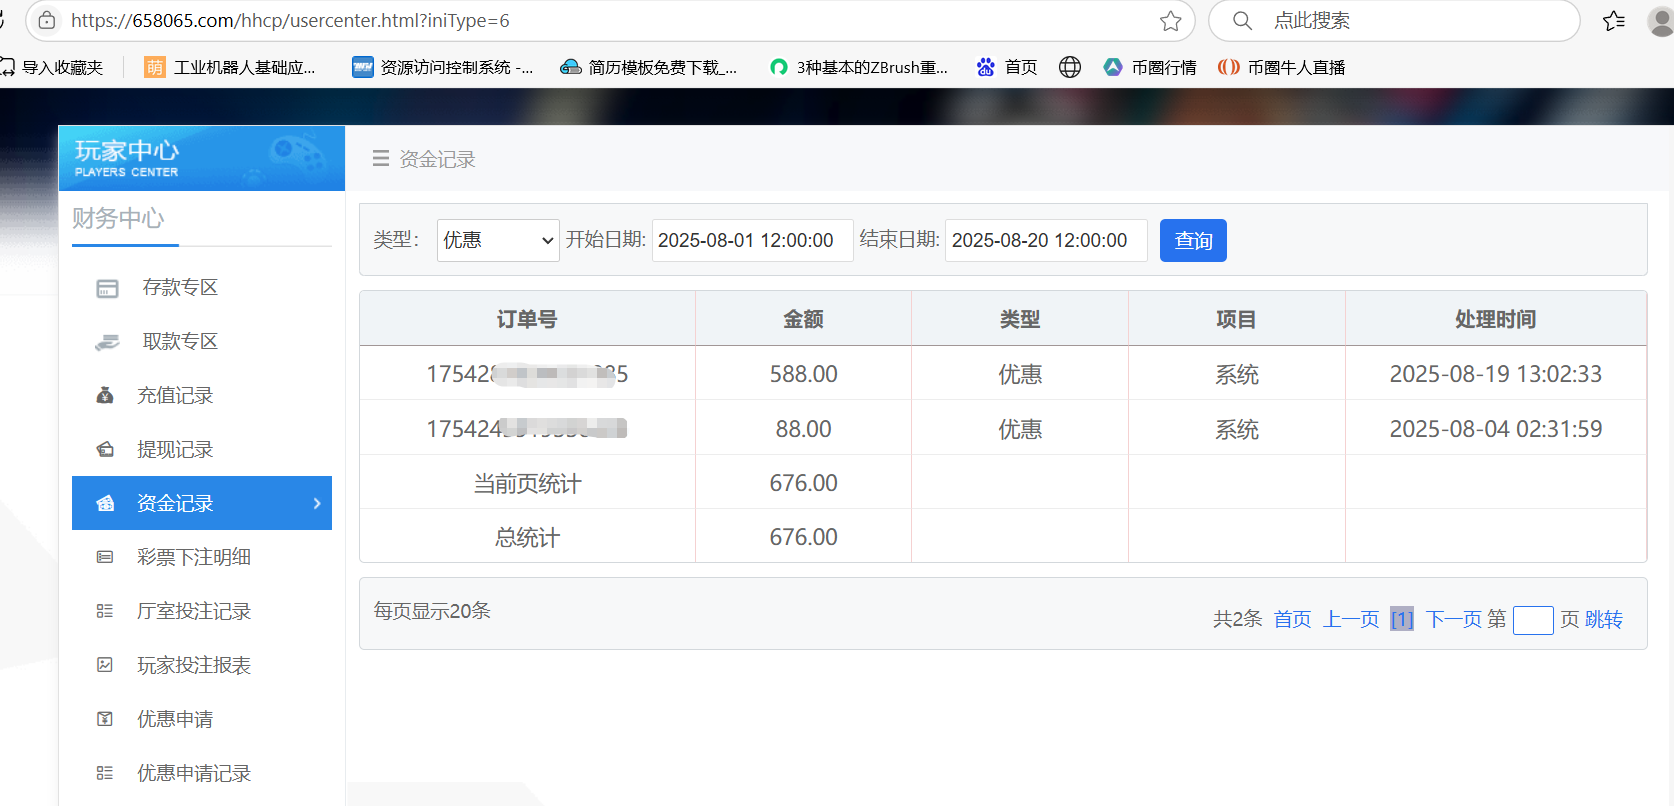This screenshot has height=806, width=1674.
Task: Open the 开始日期 date picker field
Action: coord(752,241)
